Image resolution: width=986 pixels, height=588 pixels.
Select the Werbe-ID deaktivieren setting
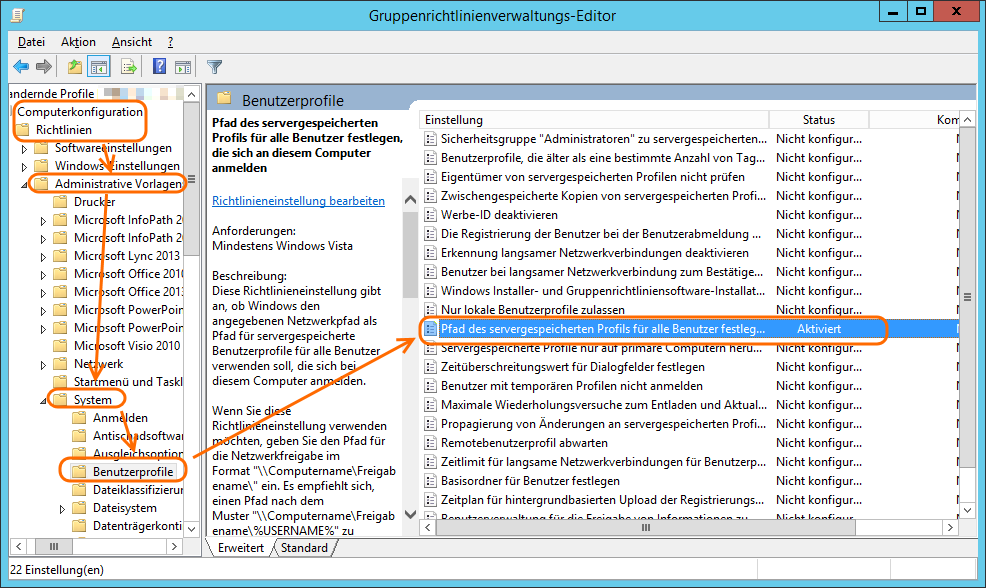tap(499, 215)
